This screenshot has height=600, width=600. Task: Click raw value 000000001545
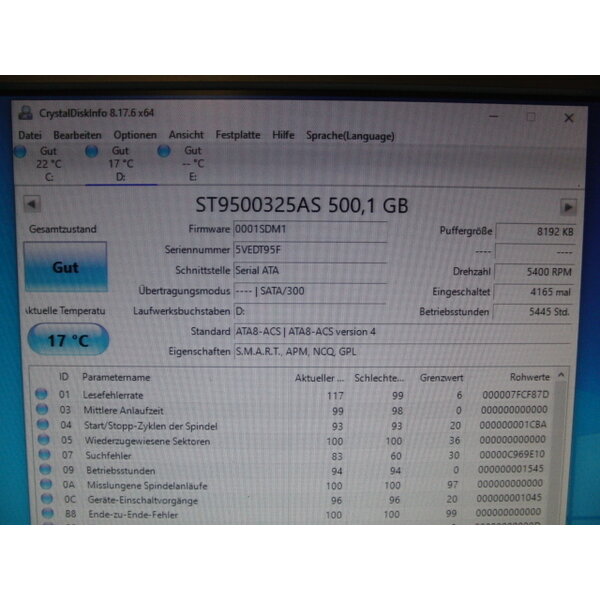[x=510, y=469]
